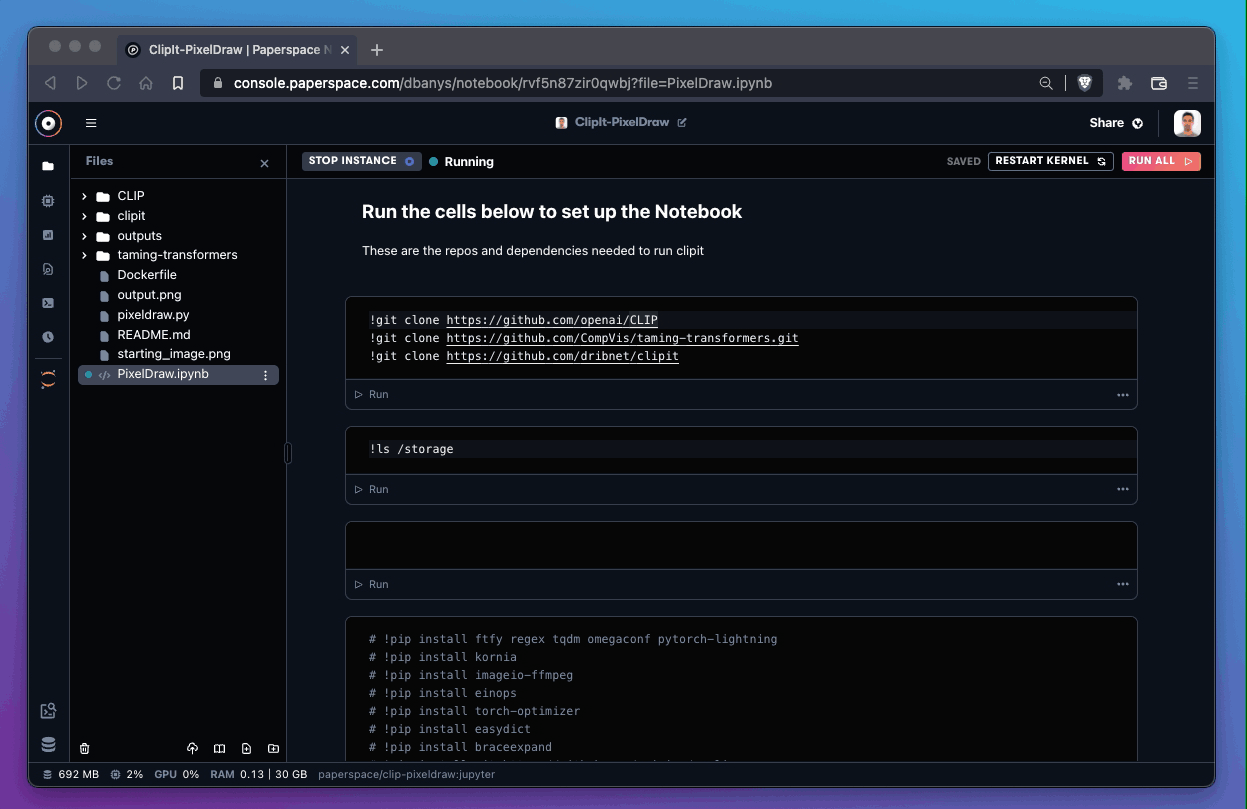Screen dimensions: 1247x809
Task: Open the dribnet/clipit GitHub link
Action: (x=562, y=356)
